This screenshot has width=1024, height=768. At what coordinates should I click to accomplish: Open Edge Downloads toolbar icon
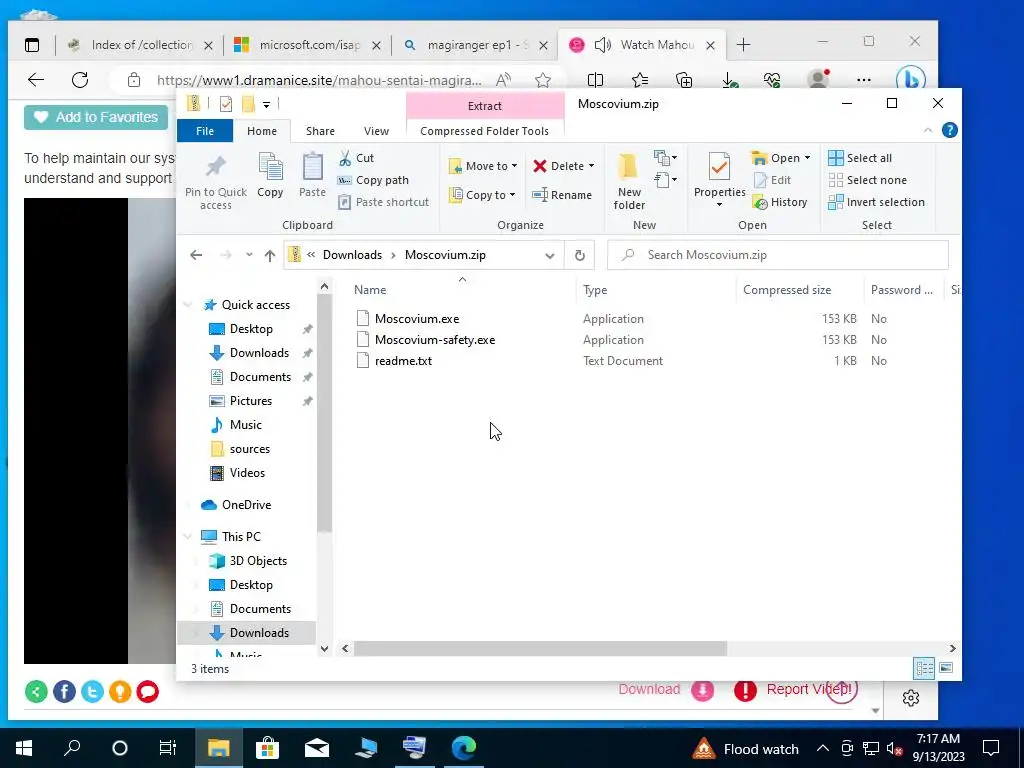(729, 80)
